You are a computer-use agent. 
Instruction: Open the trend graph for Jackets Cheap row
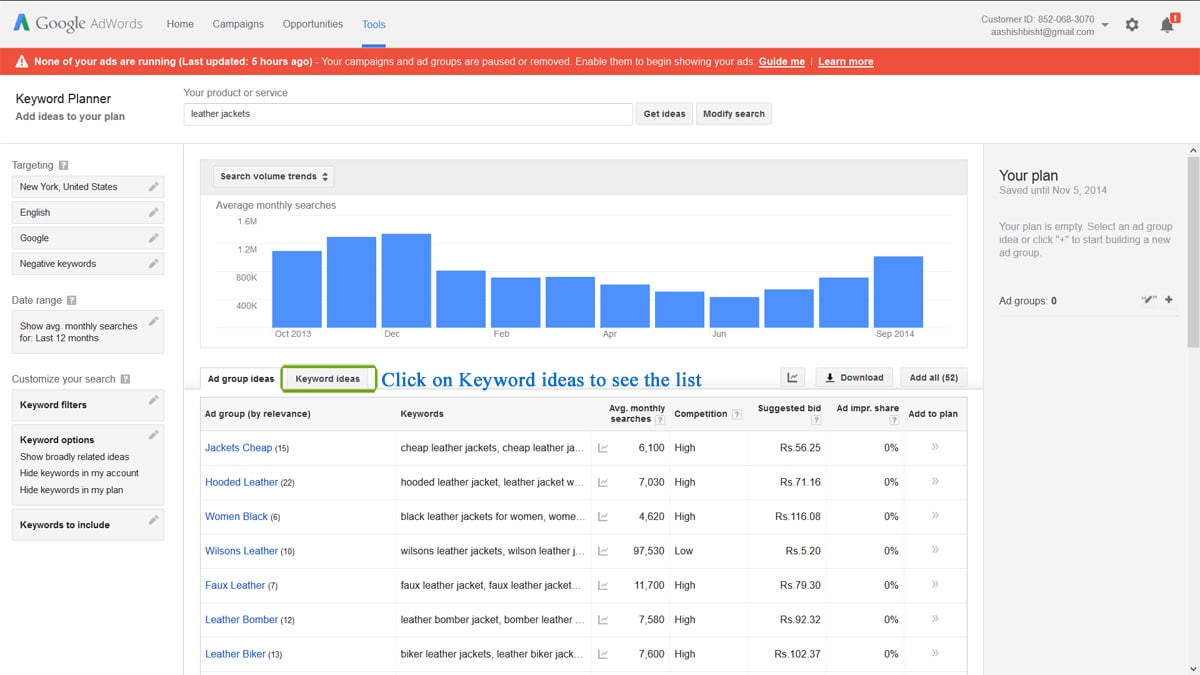coord(601,448)
